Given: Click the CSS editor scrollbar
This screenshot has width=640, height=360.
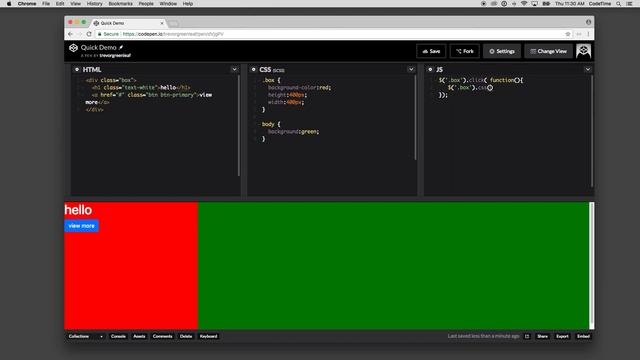Looking at the screenshot, I should click(x=416, y=118).
